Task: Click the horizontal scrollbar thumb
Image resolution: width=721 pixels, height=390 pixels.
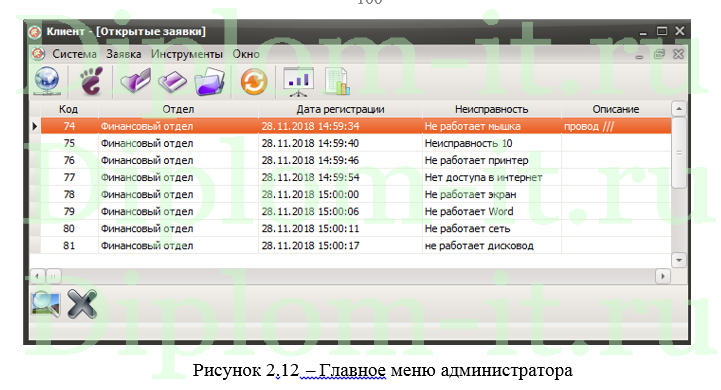Action: (x=53, y=276)
